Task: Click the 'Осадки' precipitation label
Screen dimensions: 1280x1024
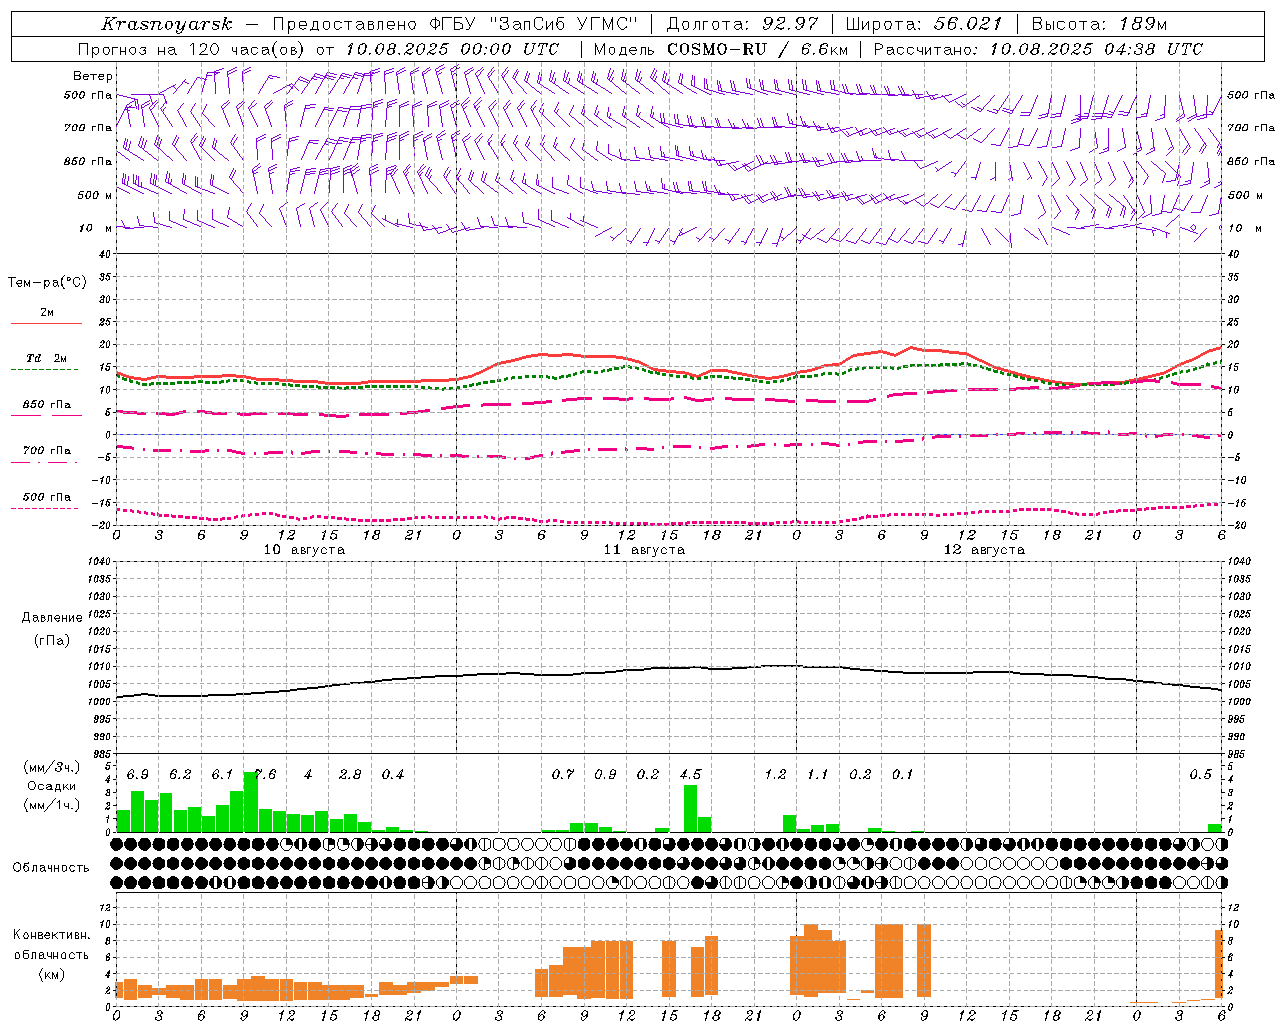Action: [51, 786]
